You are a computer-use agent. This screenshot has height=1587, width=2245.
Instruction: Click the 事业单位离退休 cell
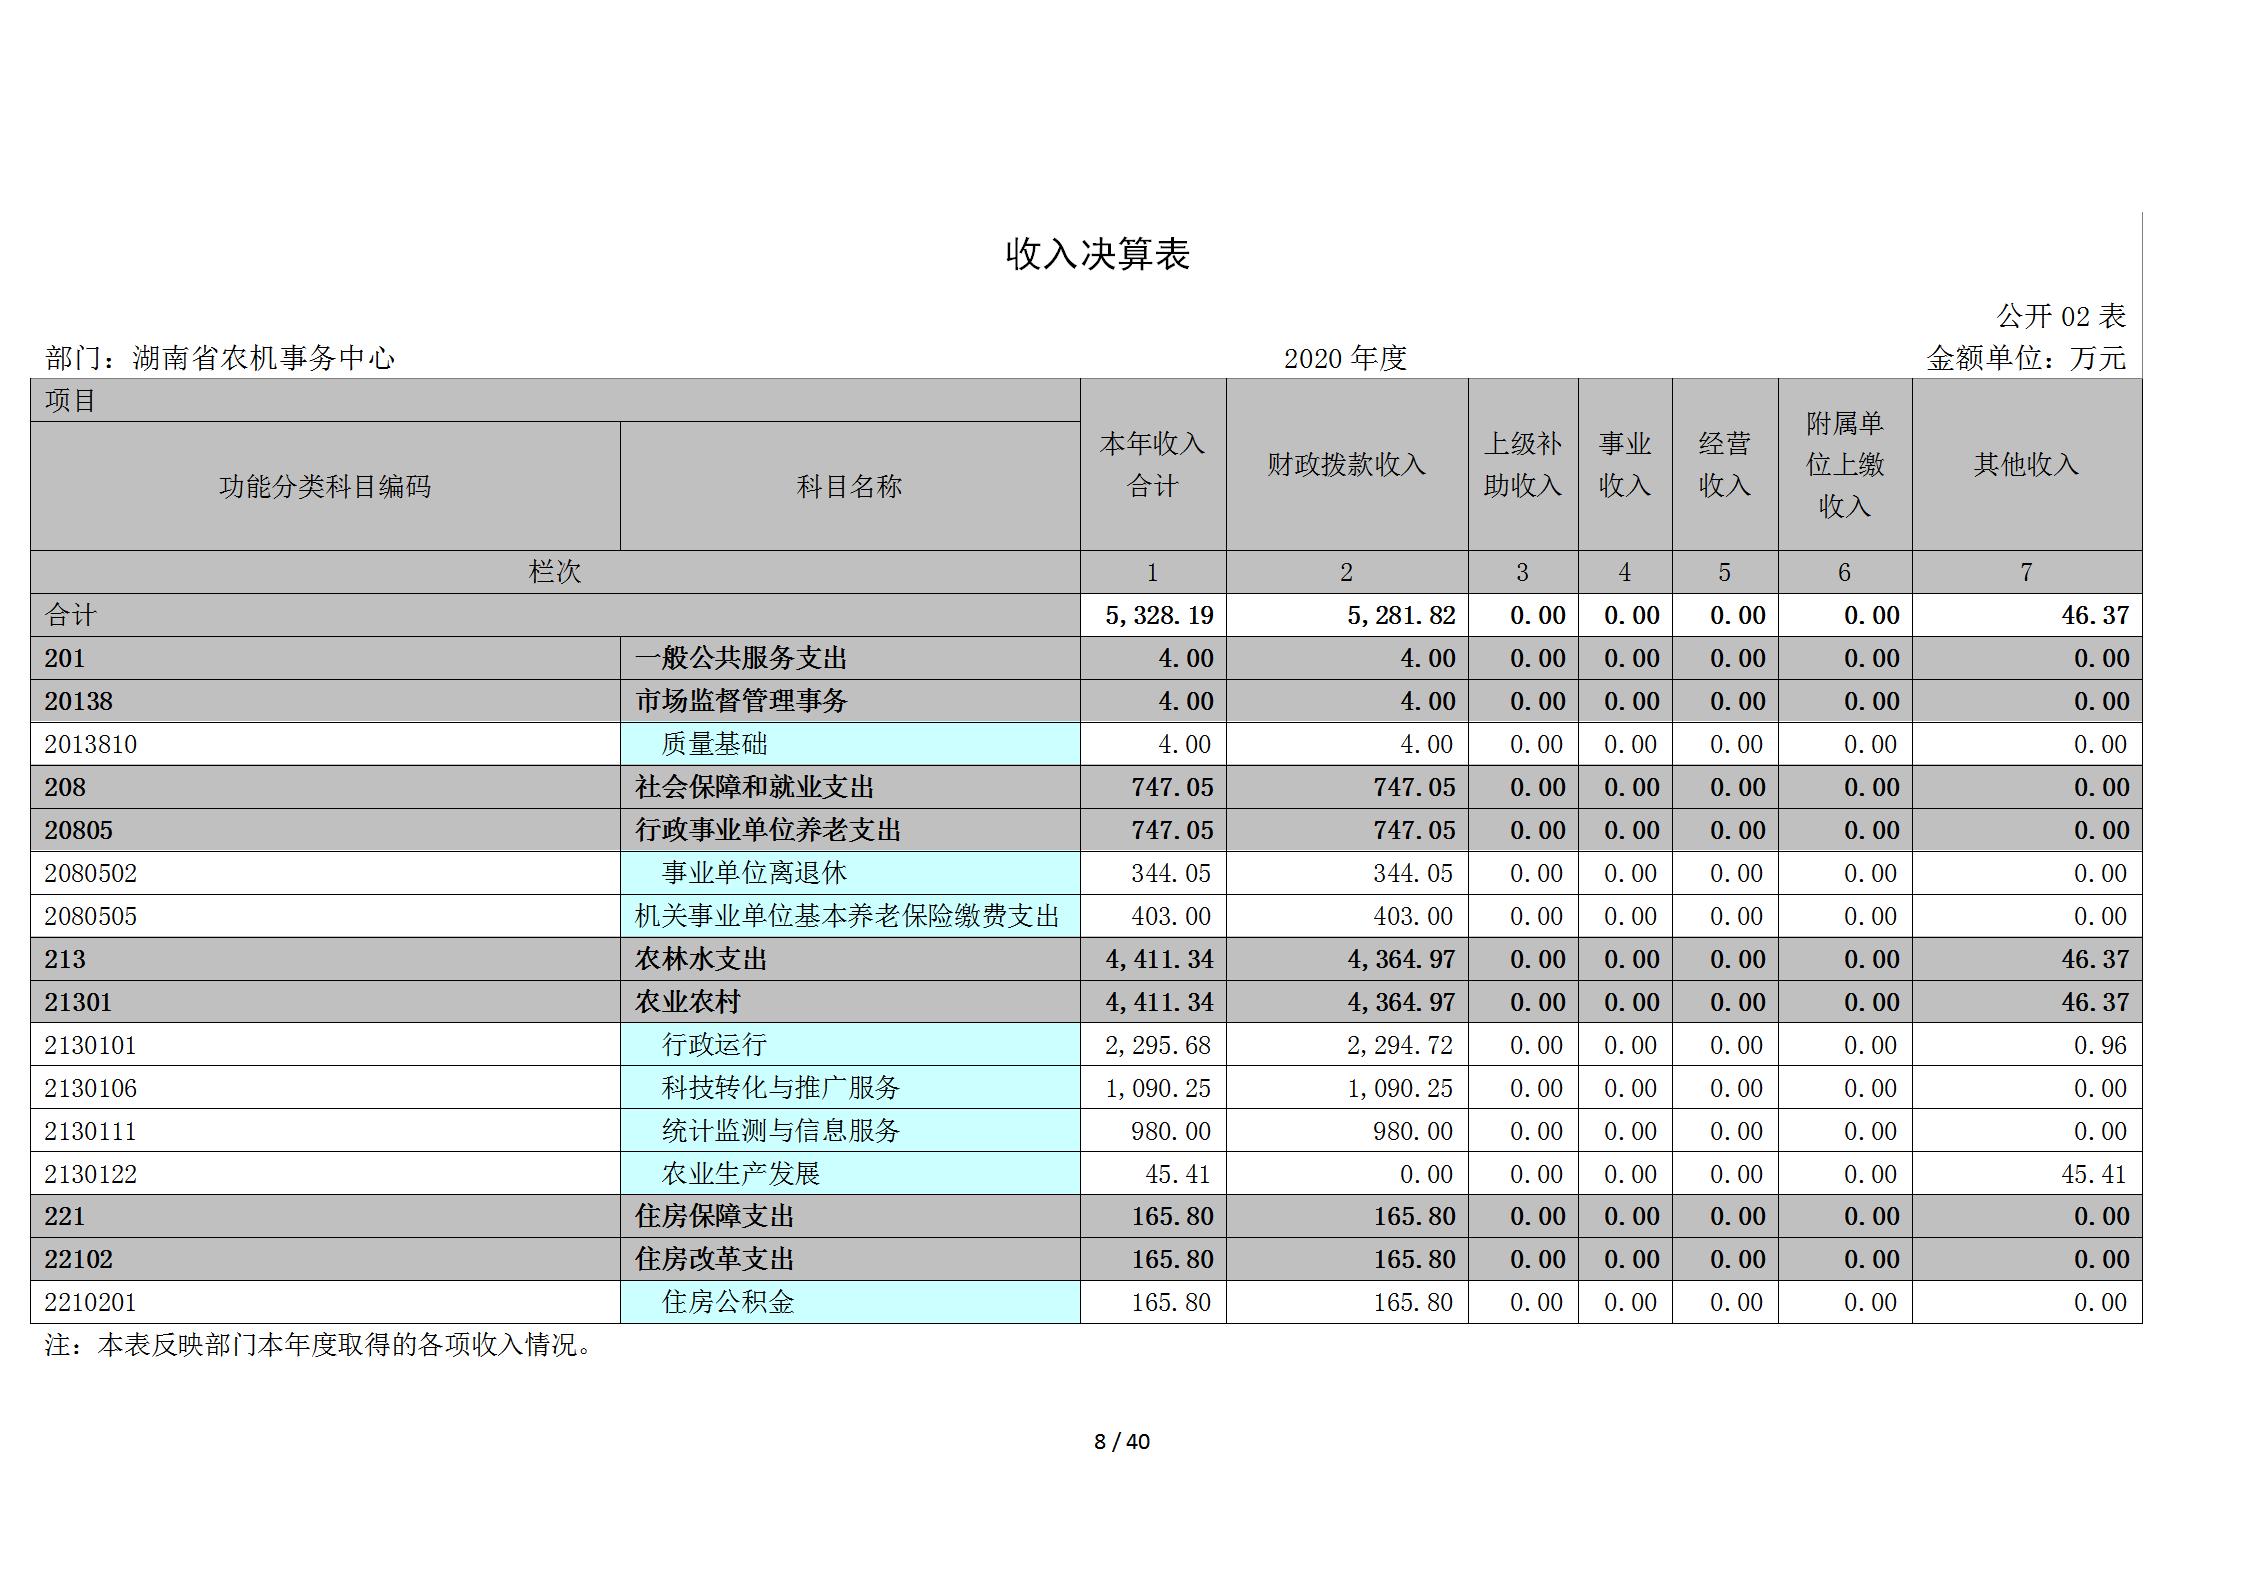[850, 873]
